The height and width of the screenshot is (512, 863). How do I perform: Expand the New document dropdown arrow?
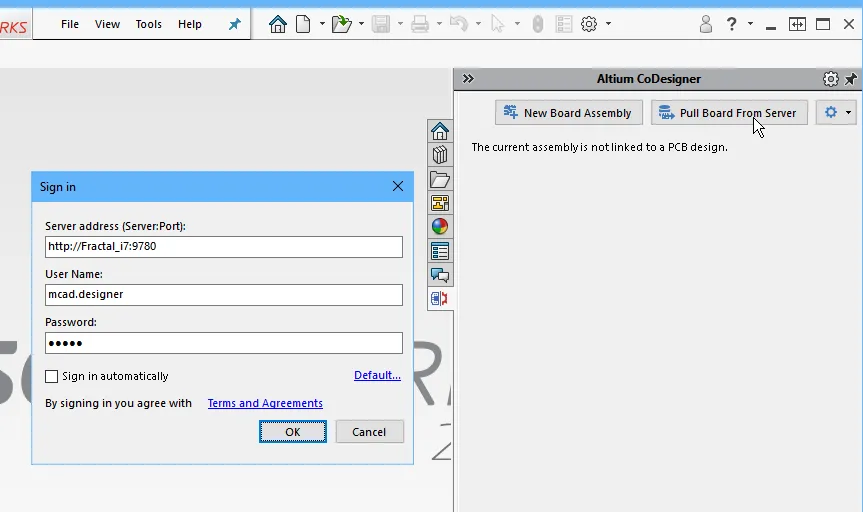pos(322,24)
